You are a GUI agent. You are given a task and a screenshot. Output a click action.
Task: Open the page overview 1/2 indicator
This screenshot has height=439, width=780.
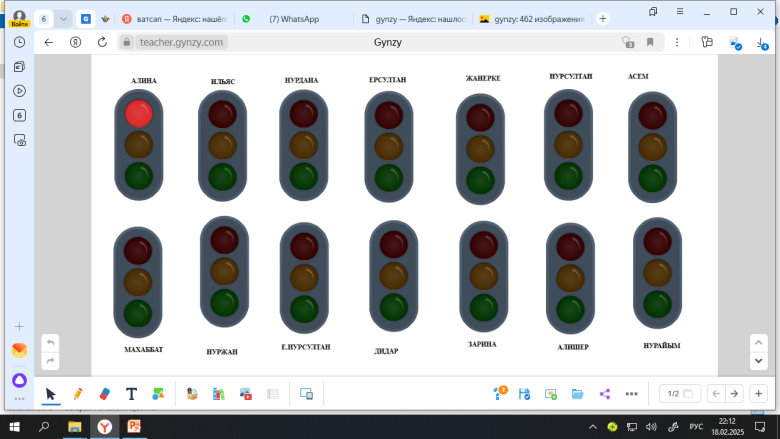(x=680, y=394)
